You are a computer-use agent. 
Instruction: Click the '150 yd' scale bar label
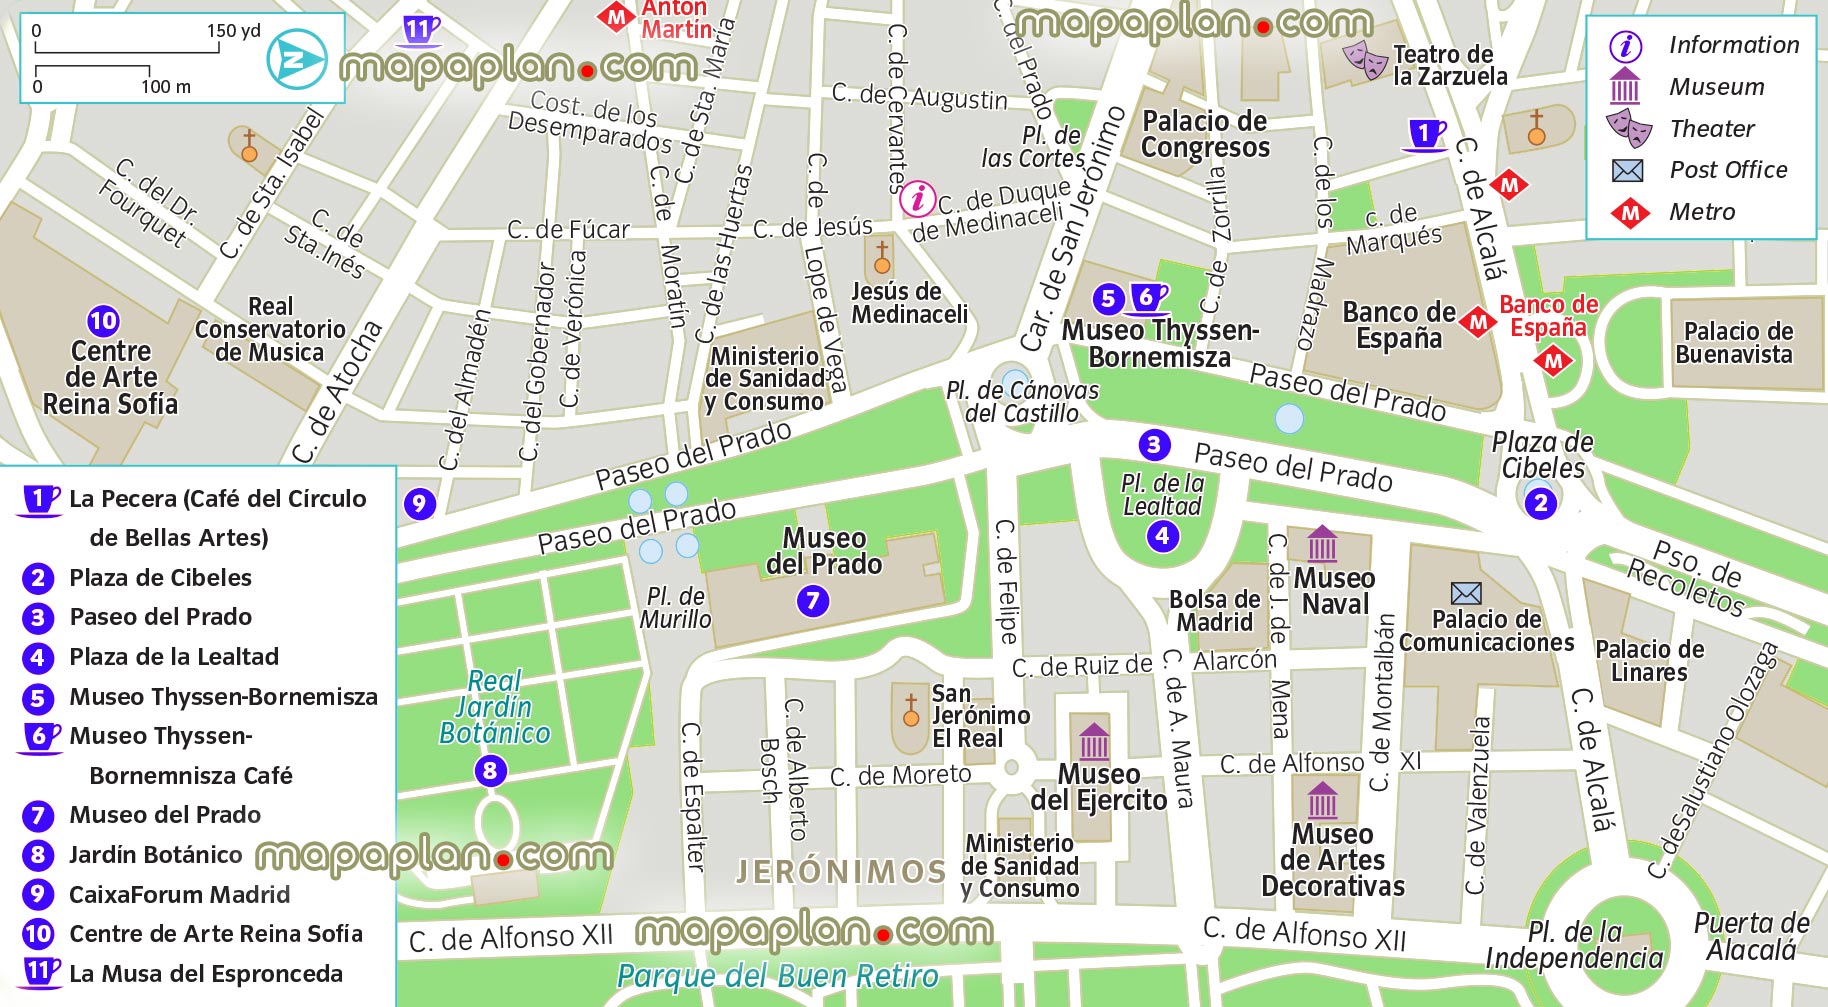pos(233,30)
